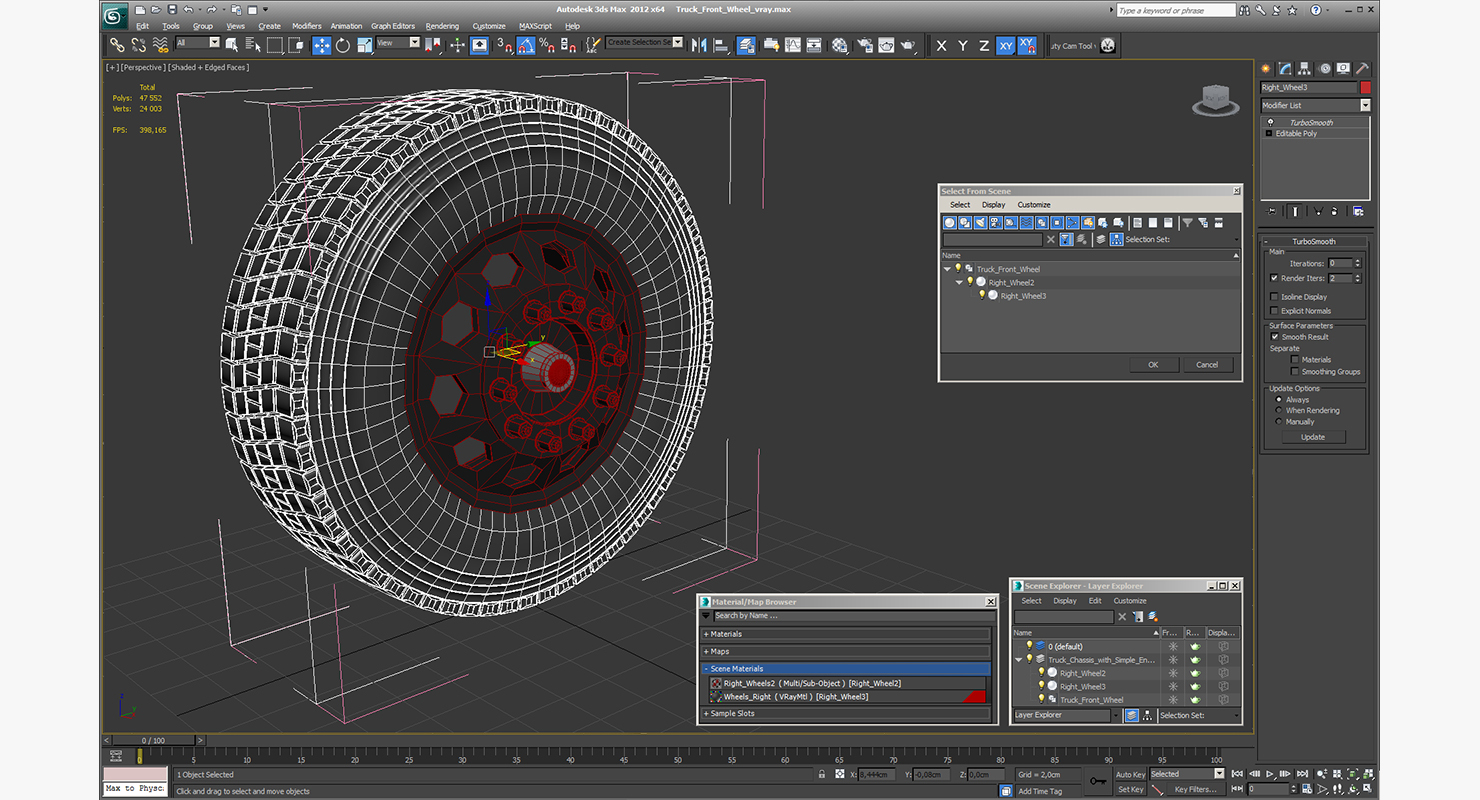Enable Separate by Materials checkbox
The image size is (1480, 800).
(x=1295, y=360)
